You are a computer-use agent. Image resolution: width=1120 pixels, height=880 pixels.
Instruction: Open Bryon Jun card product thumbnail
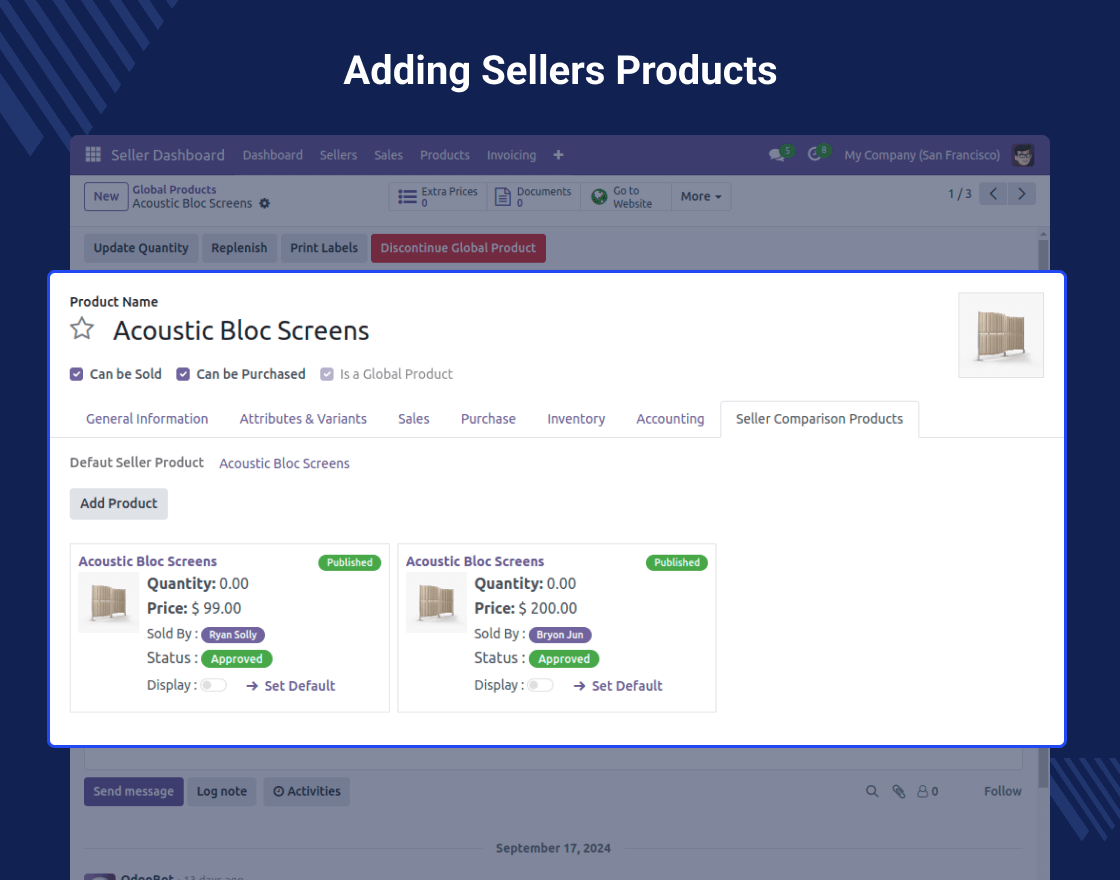(436, 603)
